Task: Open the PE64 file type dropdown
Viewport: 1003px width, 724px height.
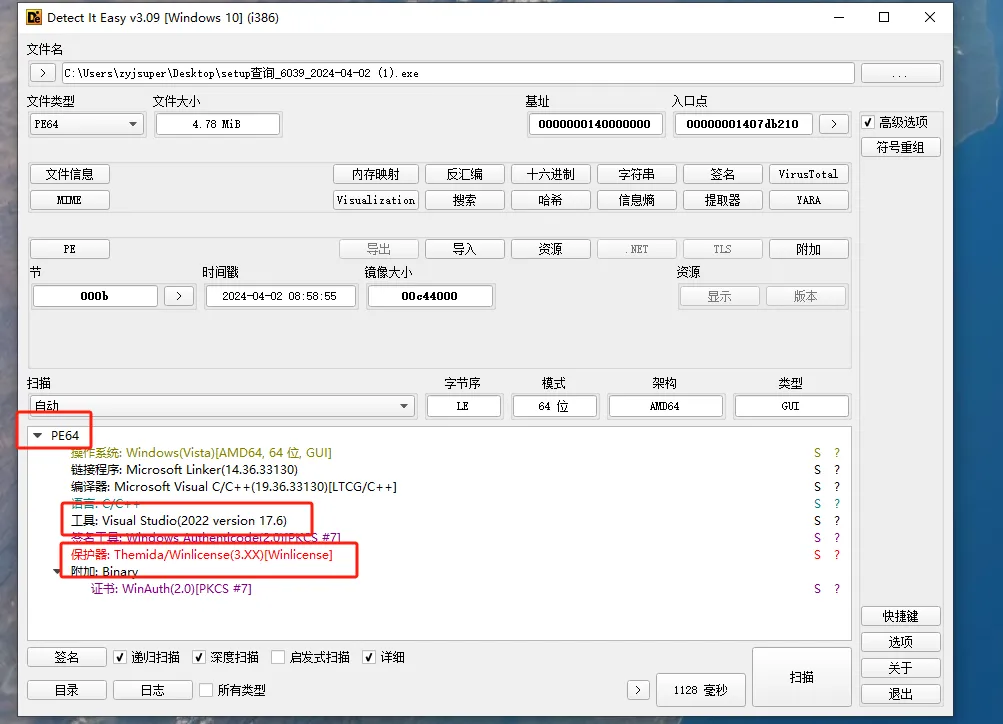Action: point(87,124)
